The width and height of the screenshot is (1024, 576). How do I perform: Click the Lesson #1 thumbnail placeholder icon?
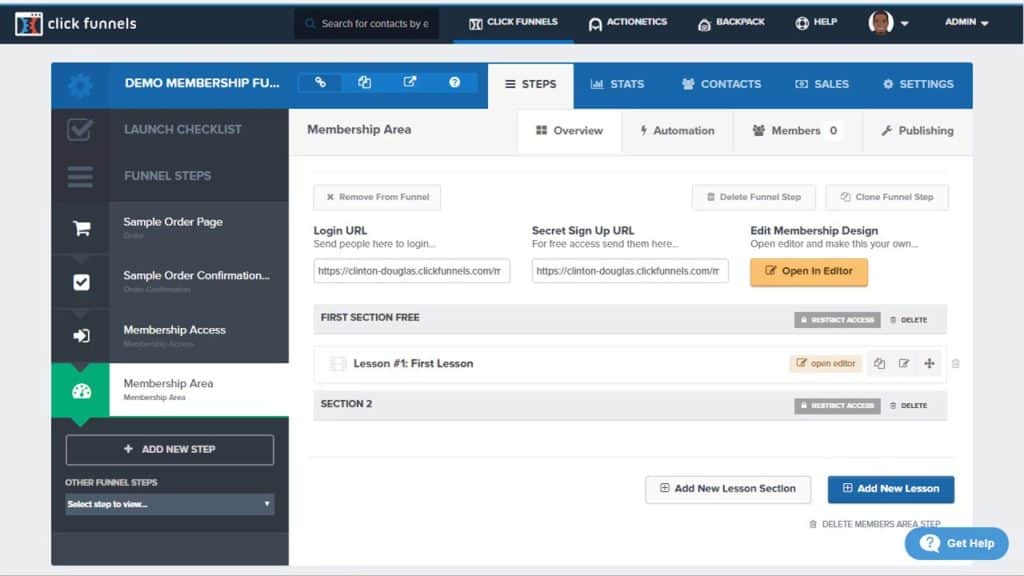(x=337, y=364)
